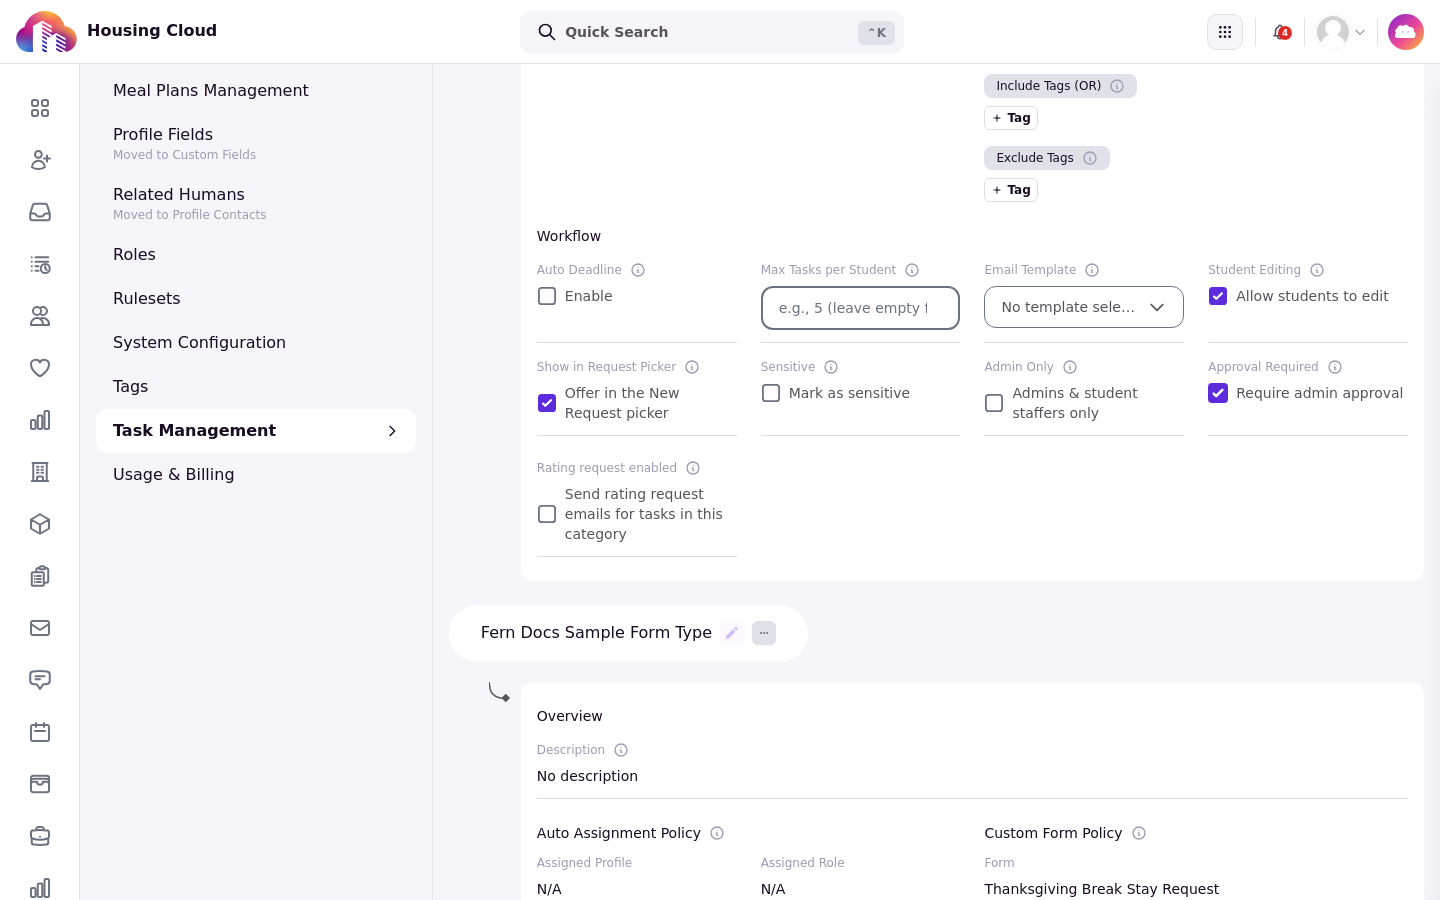This screenshot has height=900, width=1440.
Task: Open the ellipsis menu beside Fern Docs
Action: tap(764, 633)
